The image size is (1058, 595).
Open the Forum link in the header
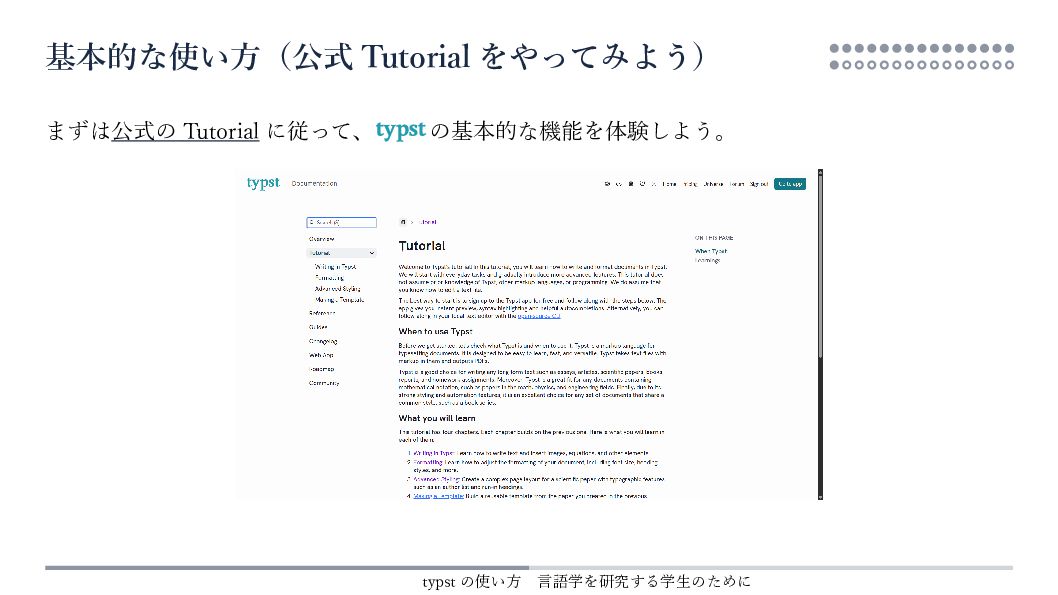[737, 183]
